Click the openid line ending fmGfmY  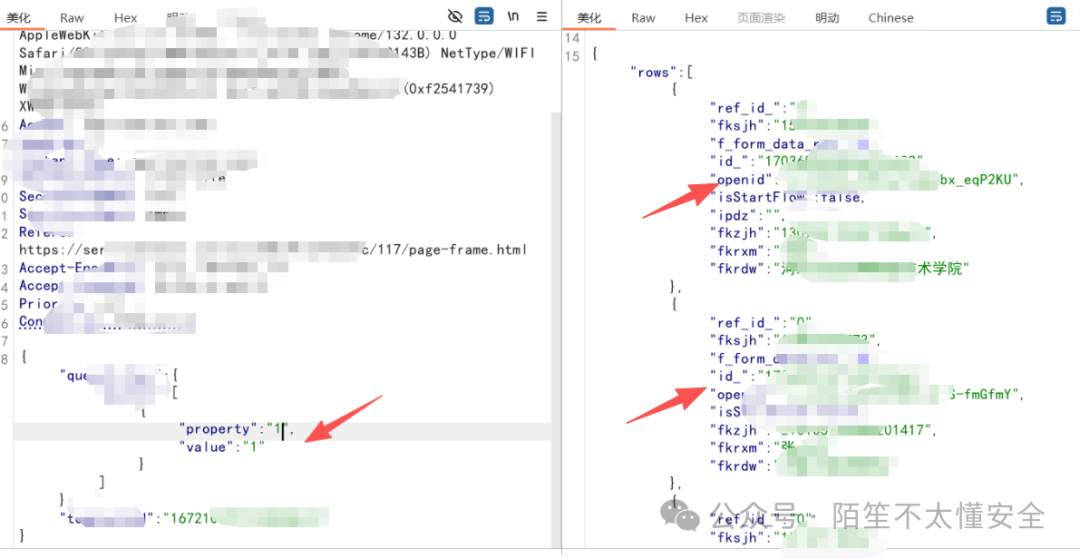click(868, 394)
